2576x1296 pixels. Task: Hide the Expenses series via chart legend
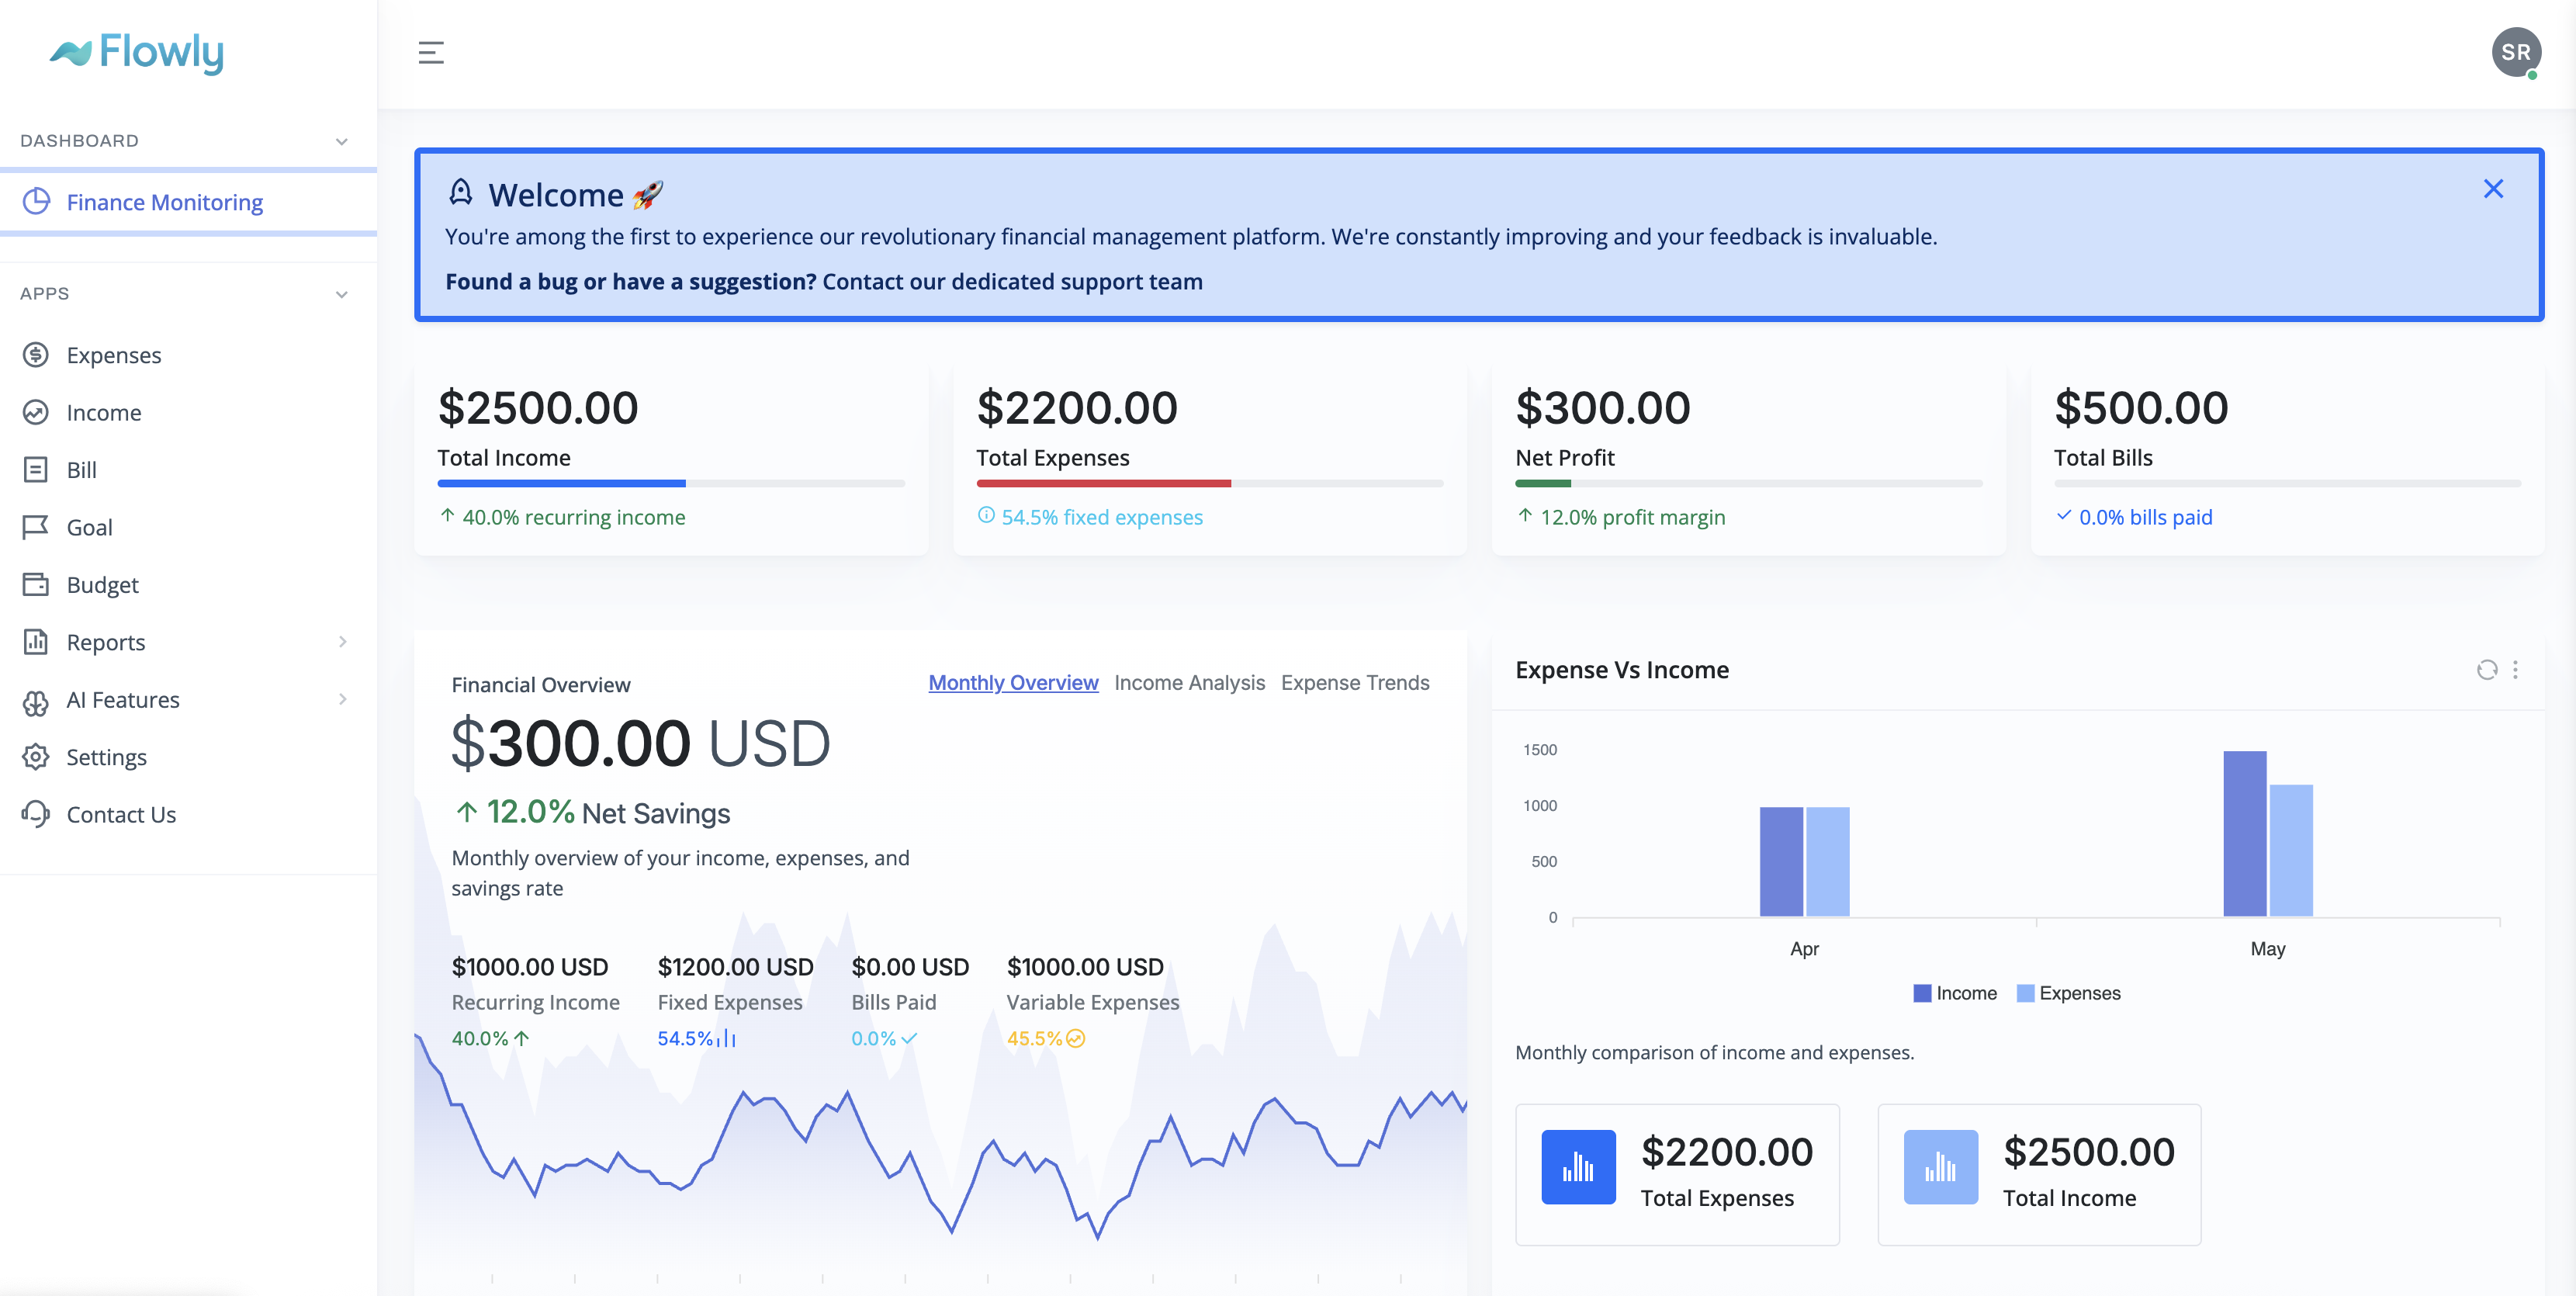(2070, 992)
